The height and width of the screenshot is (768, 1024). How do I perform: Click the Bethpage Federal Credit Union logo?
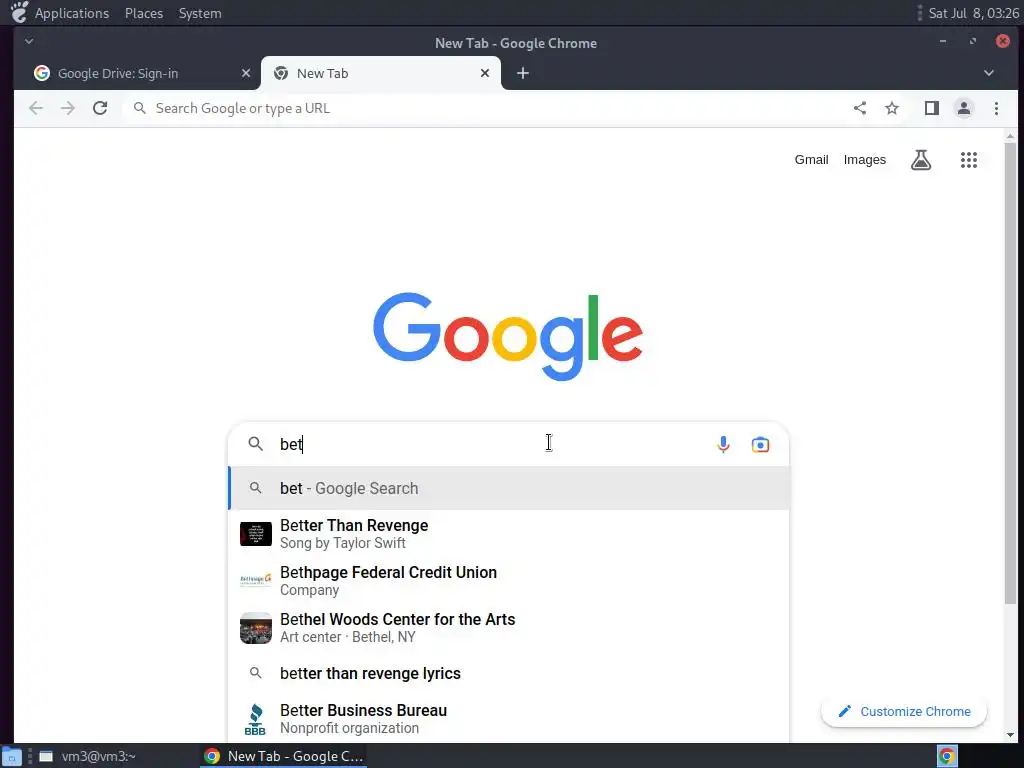256,579
